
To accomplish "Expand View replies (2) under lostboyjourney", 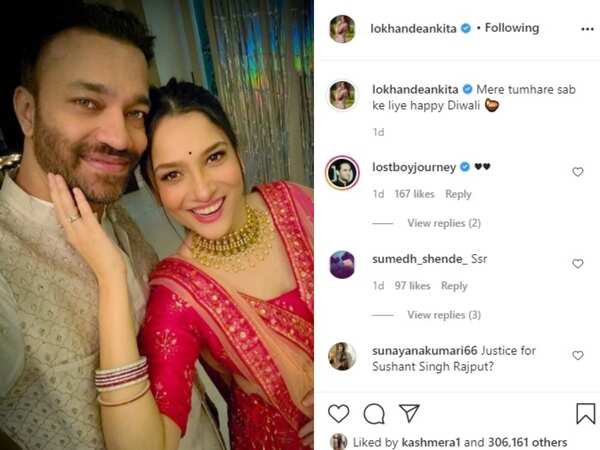I will point(444,223).
